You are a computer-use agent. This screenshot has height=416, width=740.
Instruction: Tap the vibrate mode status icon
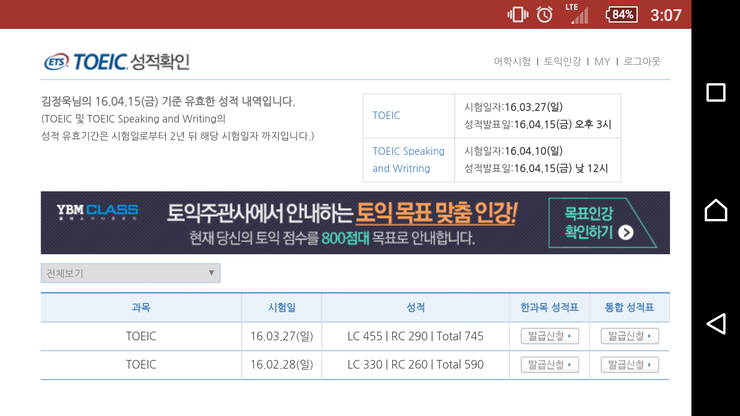pyautogui.click(x=518, y=15)
